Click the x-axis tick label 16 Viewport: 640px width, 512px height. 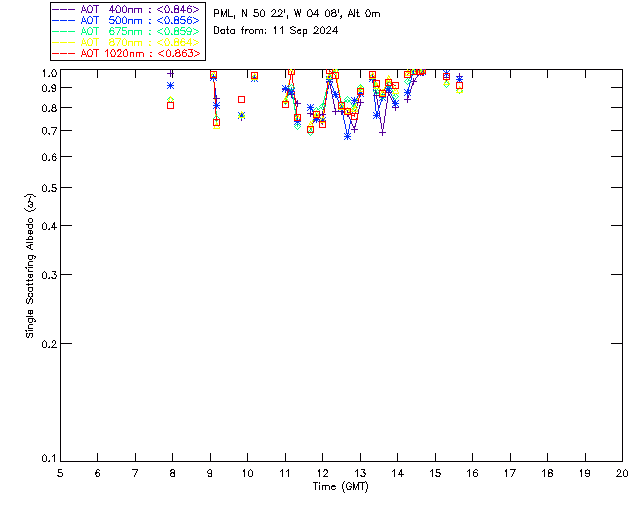click(472, 473)
